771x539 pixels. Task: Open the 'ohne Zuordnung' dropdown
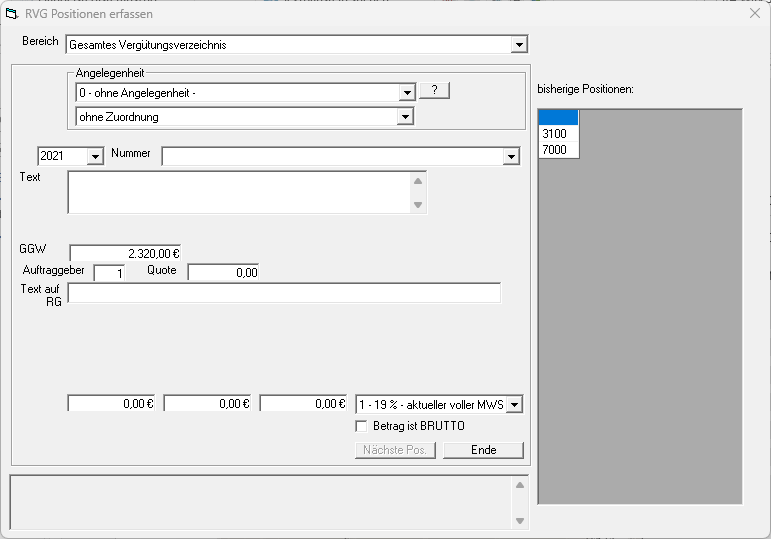[405, 117]
